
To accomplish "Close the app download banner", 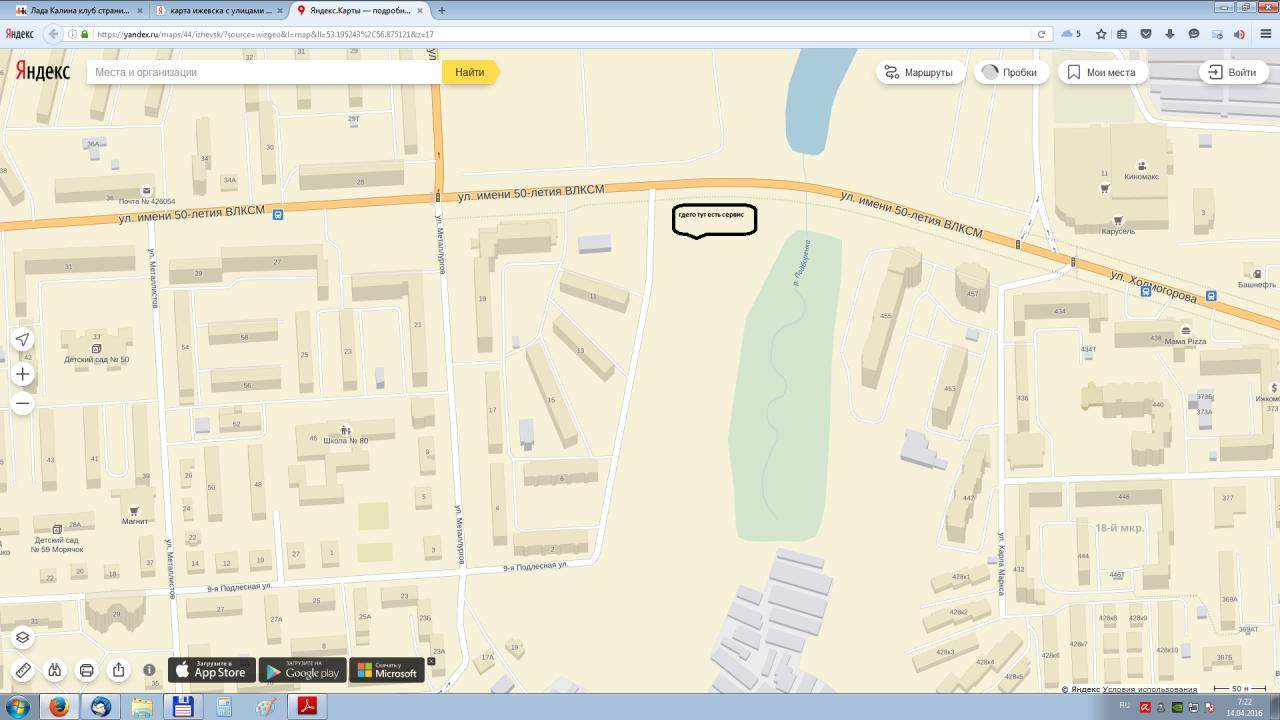I will (432, 661).
